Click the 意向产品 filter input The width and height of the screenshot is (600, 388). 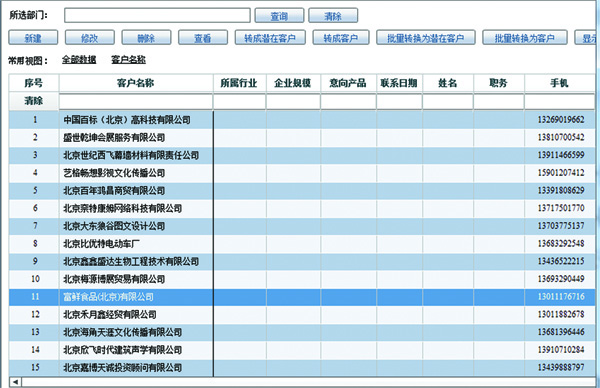tap(348, 102)
